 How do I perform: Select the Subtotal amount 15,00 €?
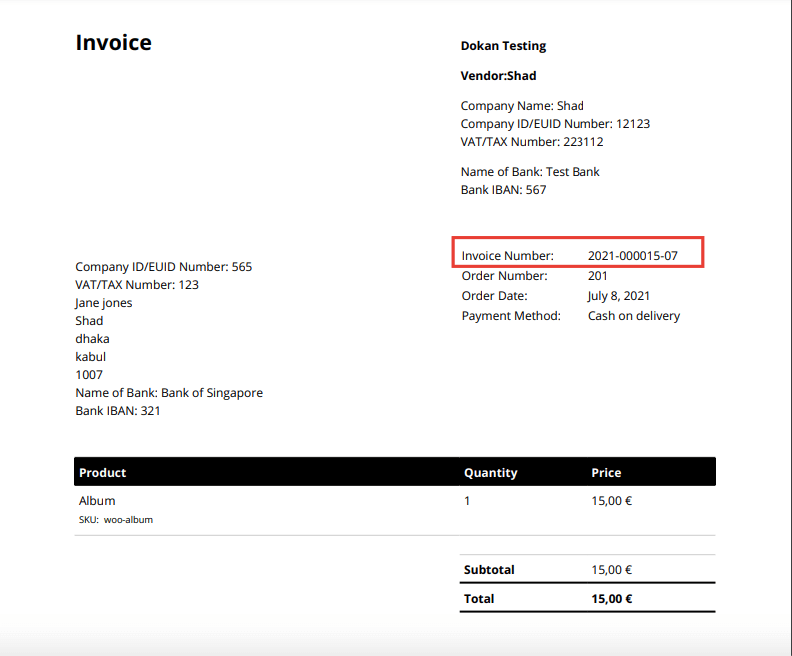tap(612, 570)
